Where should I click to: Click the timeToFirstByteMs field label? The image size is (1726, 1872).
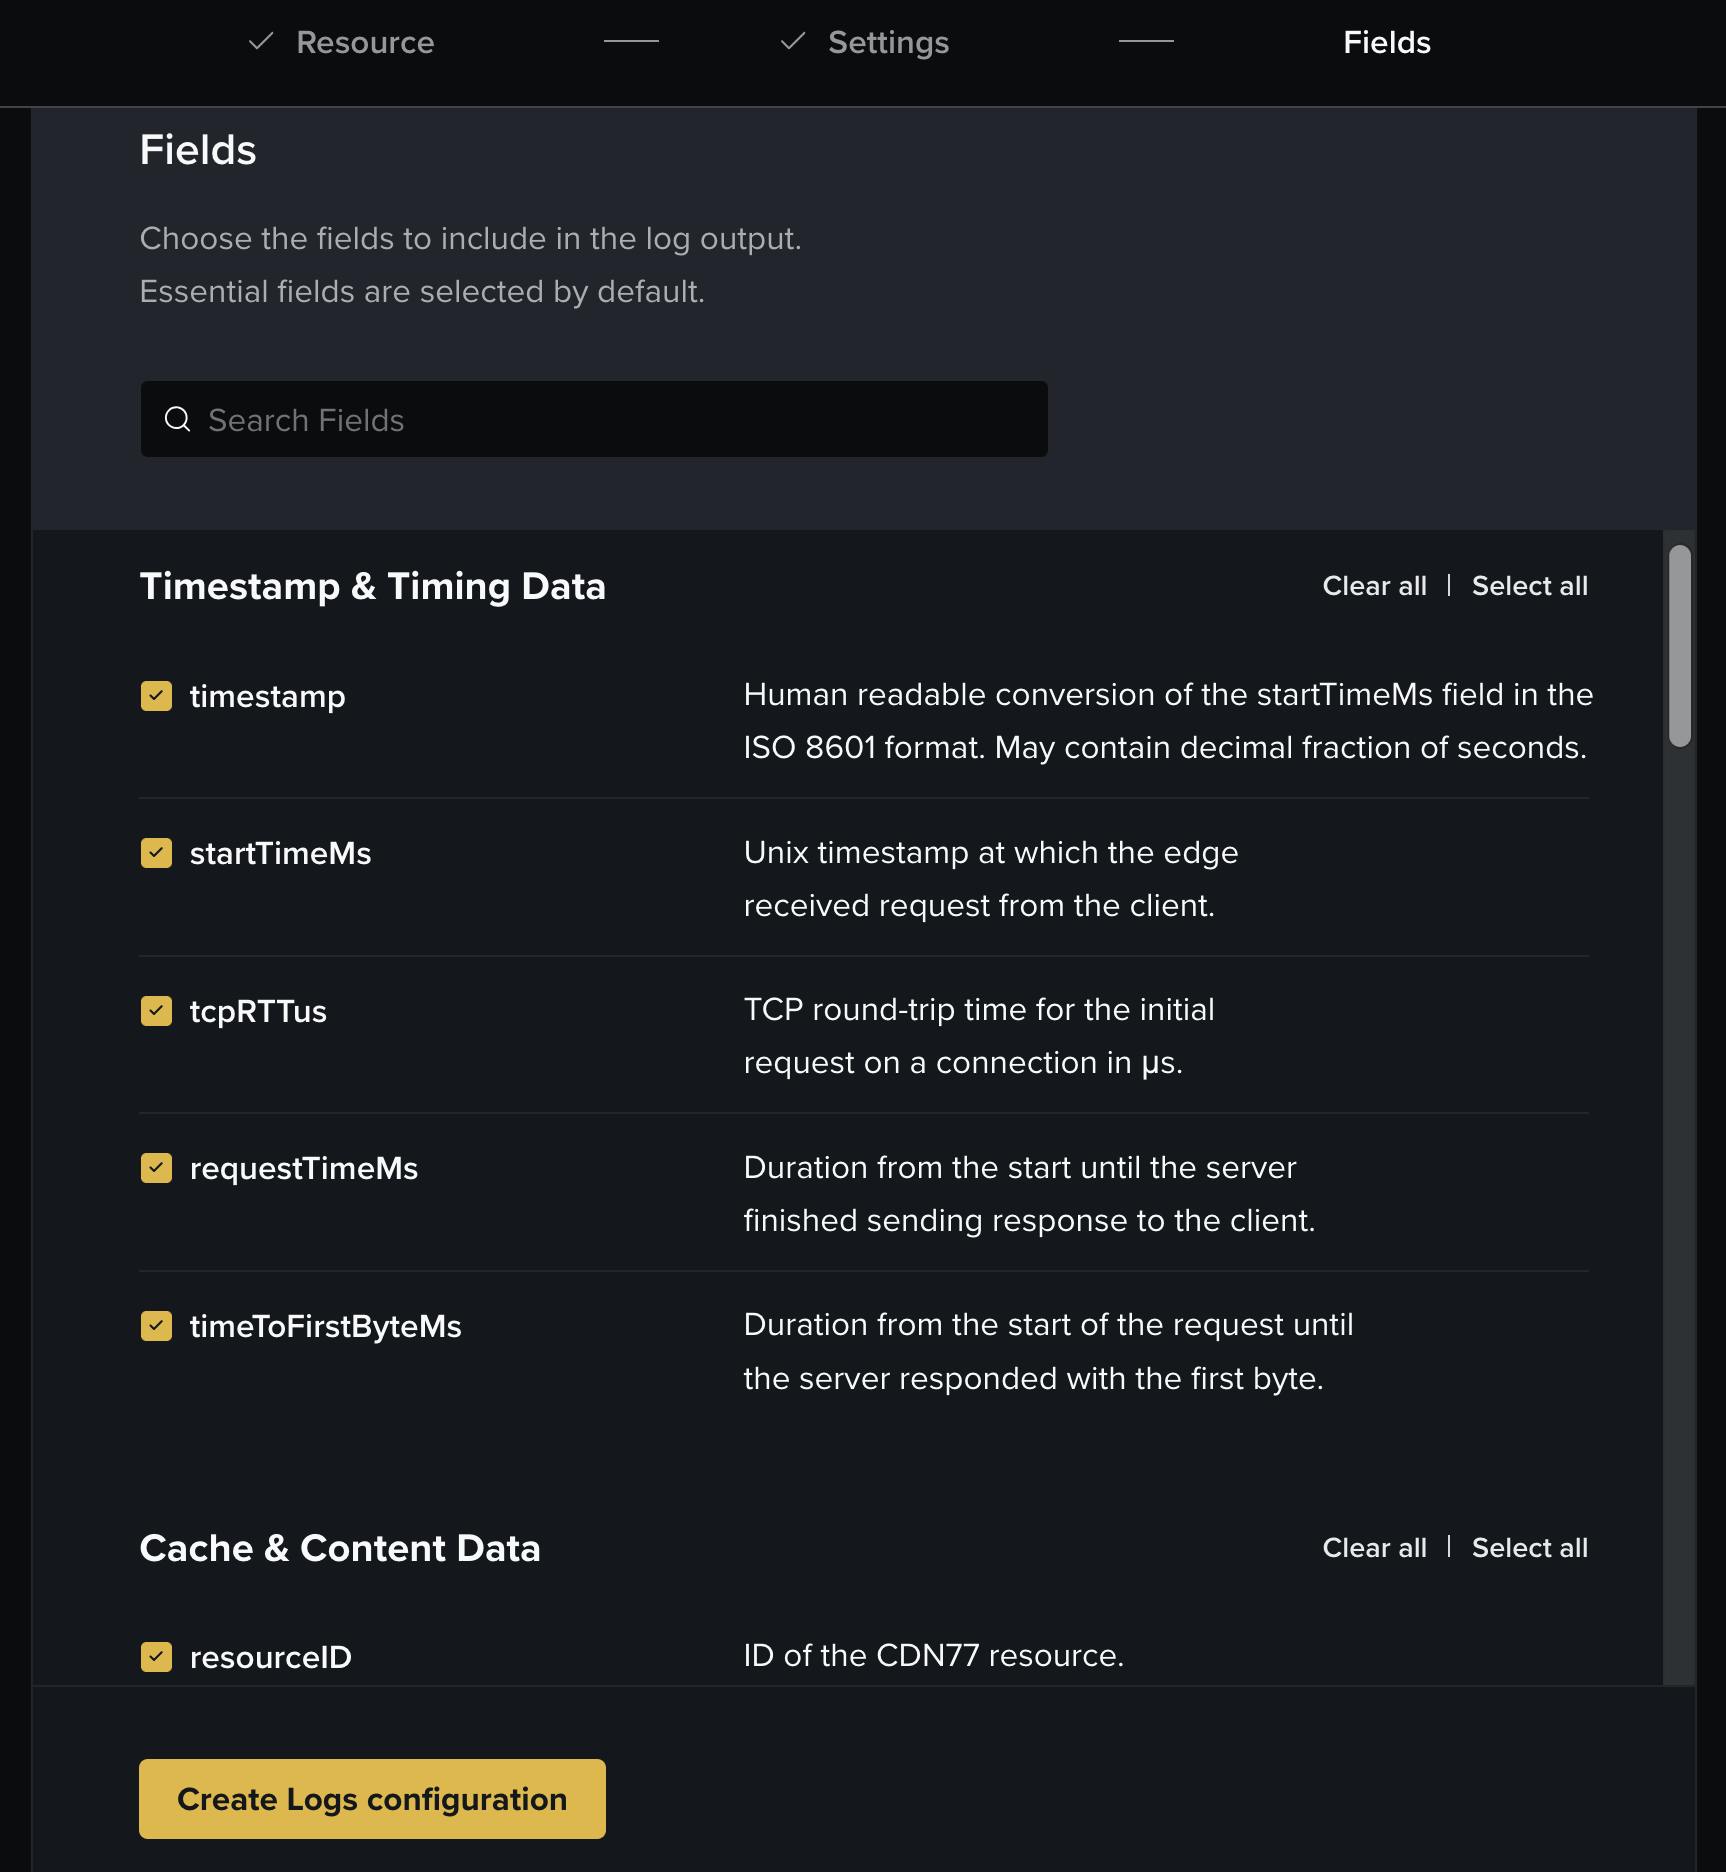tap(325, 1326)
